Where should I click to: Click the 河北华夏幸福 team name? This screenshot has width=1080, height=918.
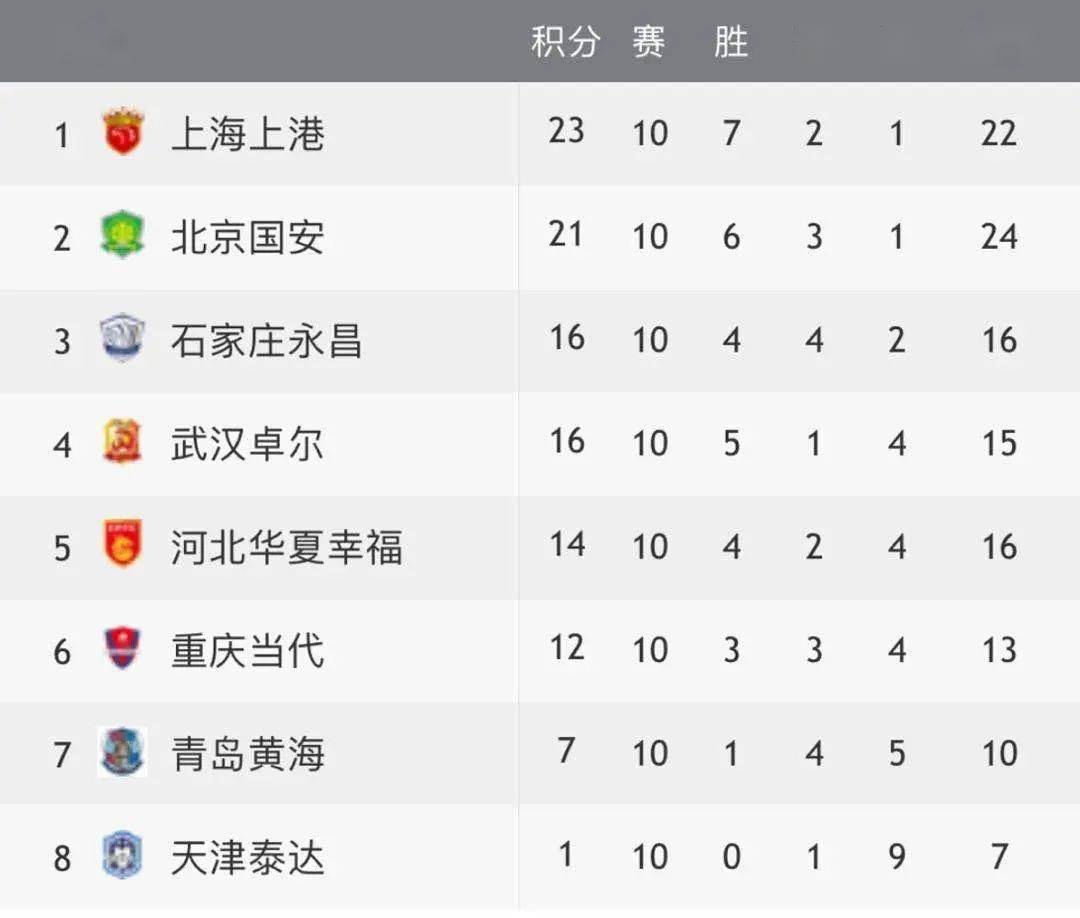287,547
